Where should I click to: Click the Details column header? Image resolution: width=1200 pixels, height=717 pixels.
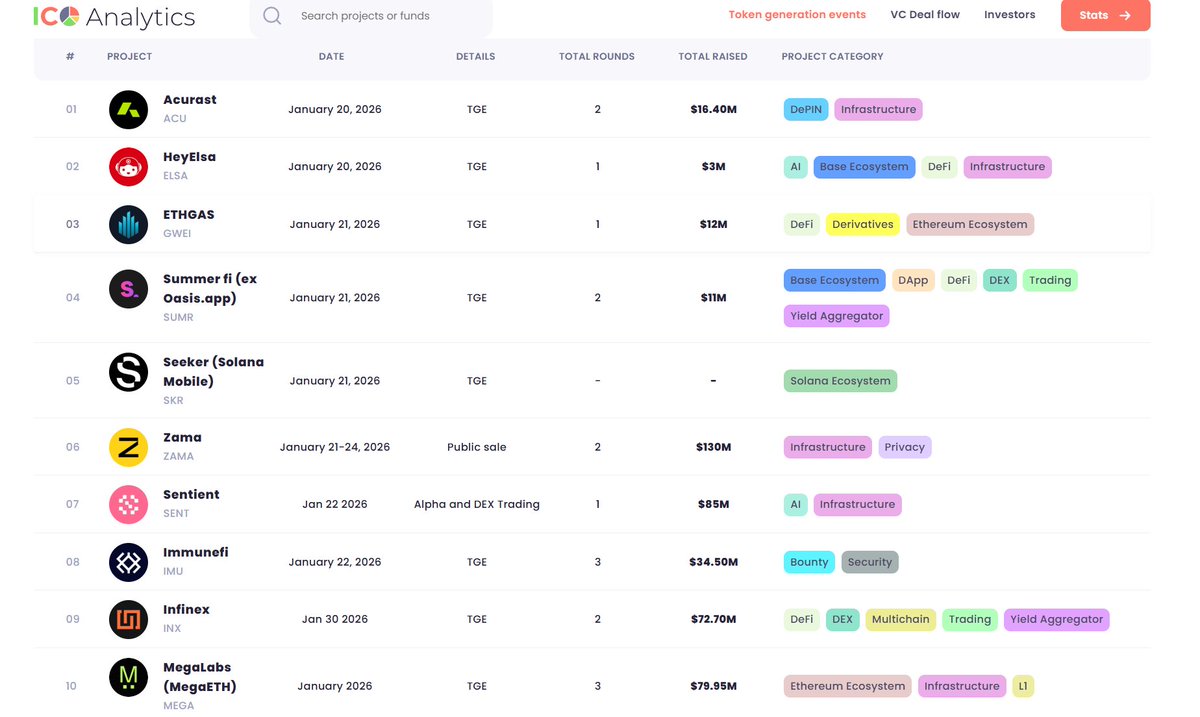pos(476,57)
